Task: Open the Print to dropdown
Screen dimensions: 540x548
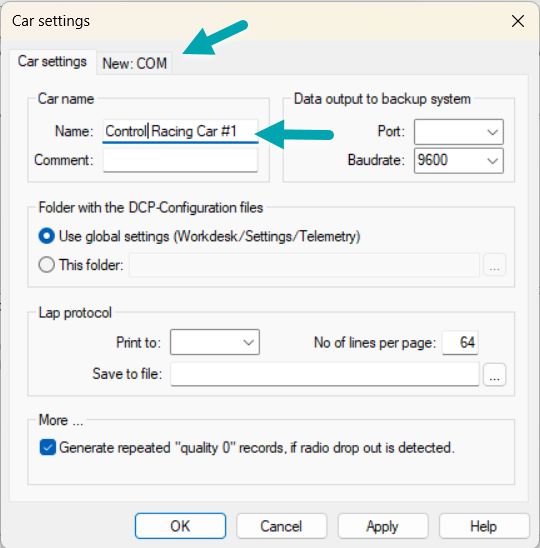Action: pos(215,342)
